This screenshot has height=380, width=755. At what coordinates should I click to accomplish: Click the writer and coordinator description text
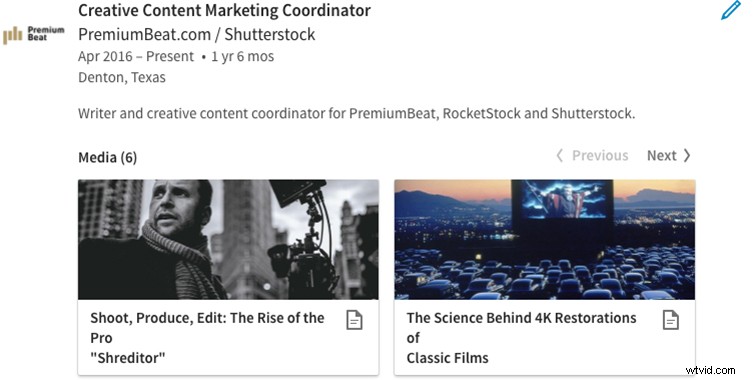coord(357,114)
